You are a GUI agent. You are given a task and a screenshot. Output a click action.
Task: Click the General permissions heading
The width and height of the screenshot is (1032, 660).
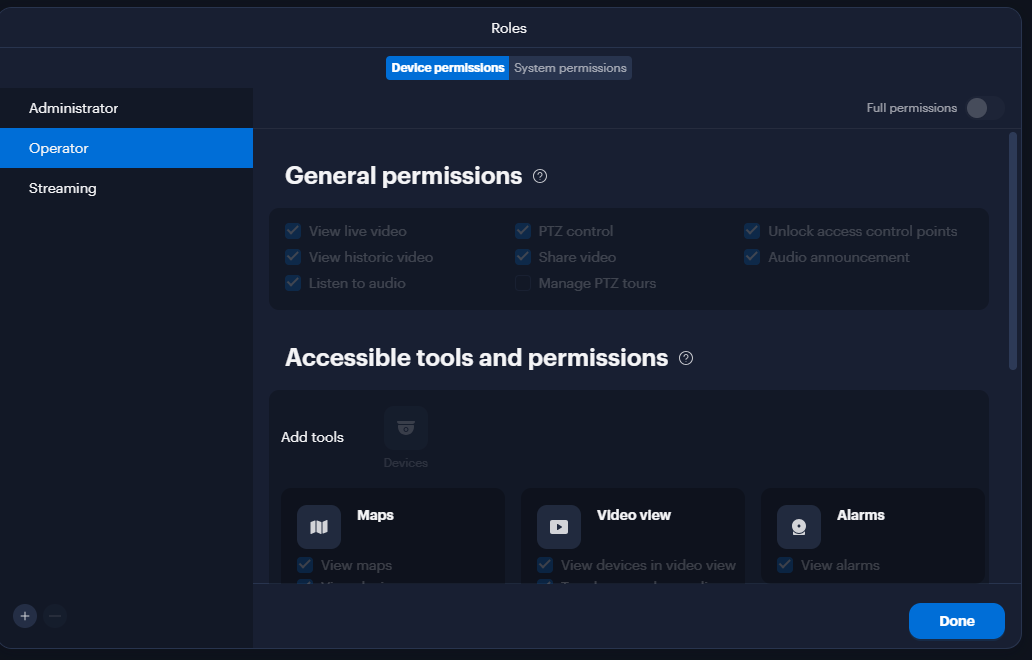pos(403,176)
